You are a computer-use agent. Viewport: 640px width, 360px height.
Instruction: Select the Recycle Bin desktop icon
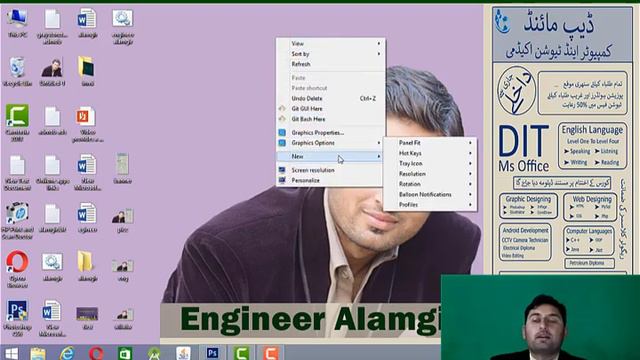[17, 71]
